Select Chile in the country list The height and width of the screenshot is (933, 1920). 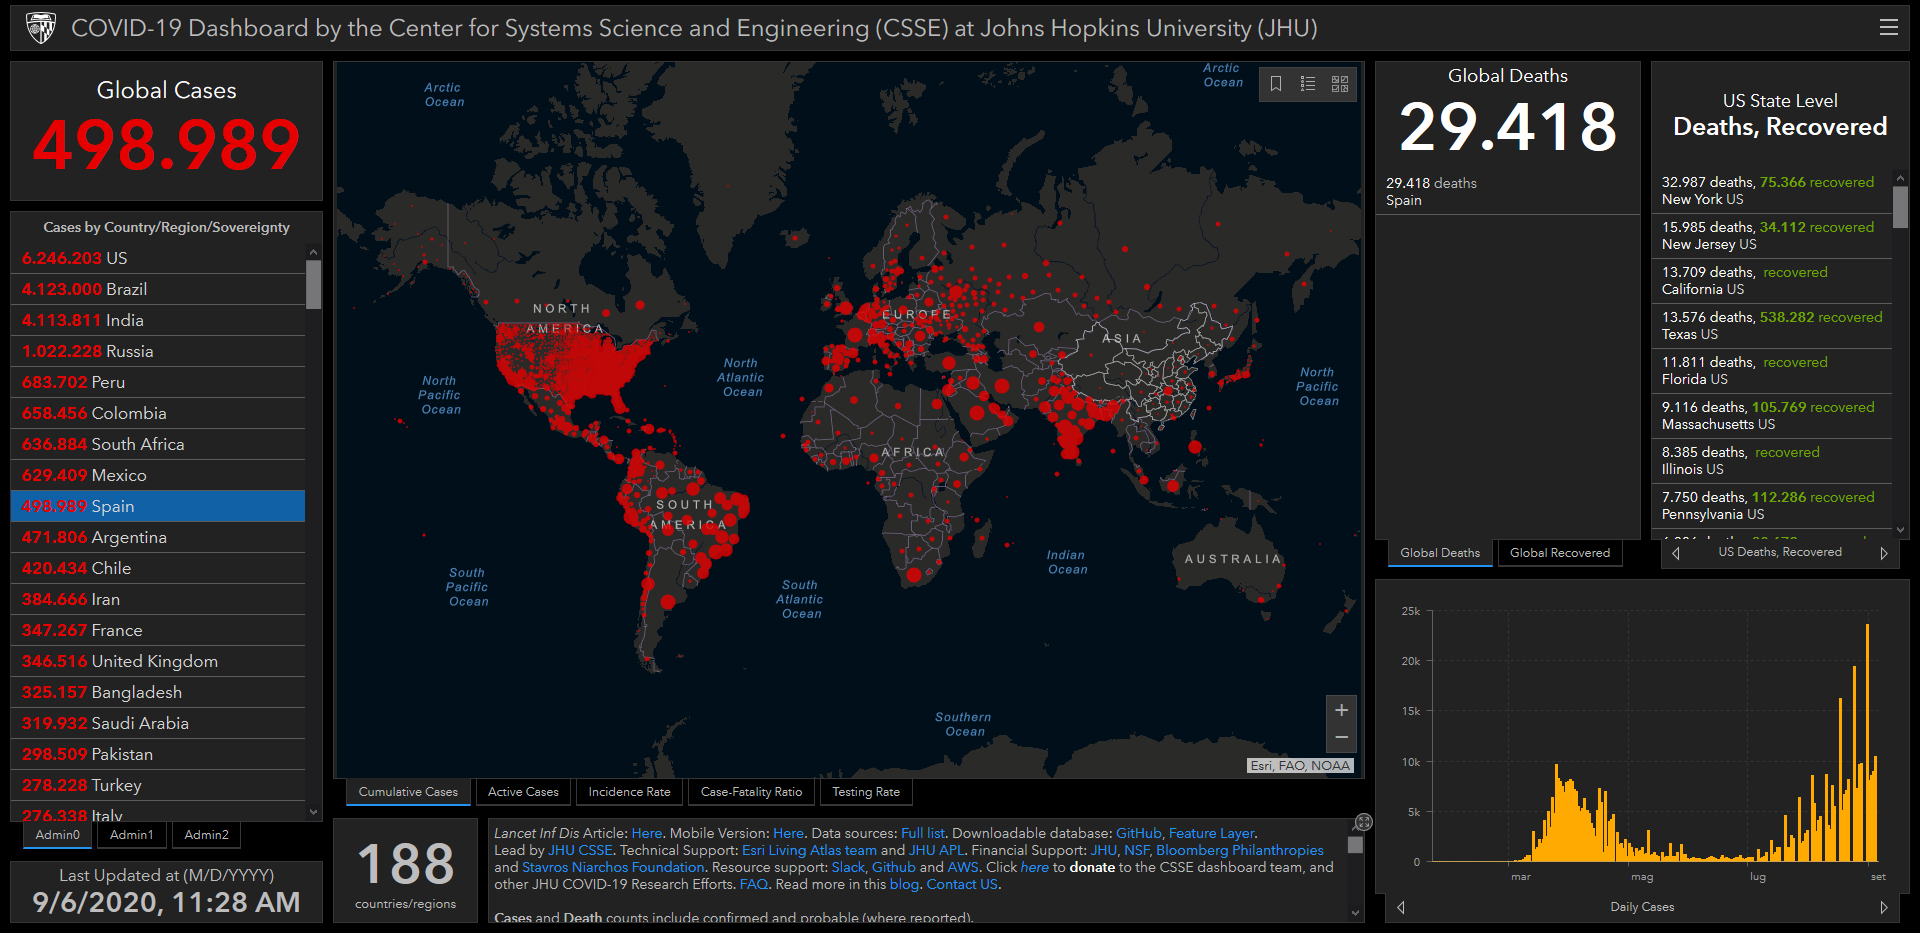(x=158, y=568)
